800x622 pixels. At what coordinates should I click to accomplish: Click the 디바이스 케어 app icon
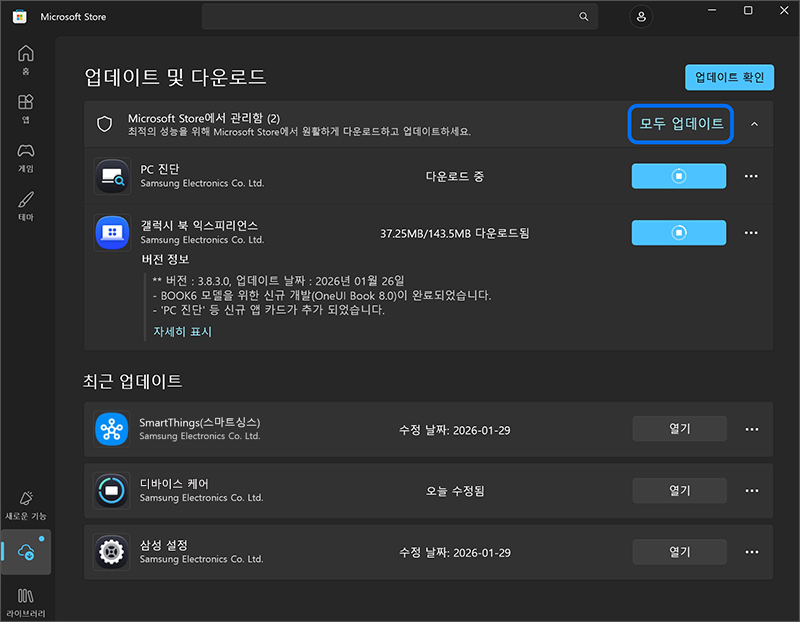coord(111,490)
